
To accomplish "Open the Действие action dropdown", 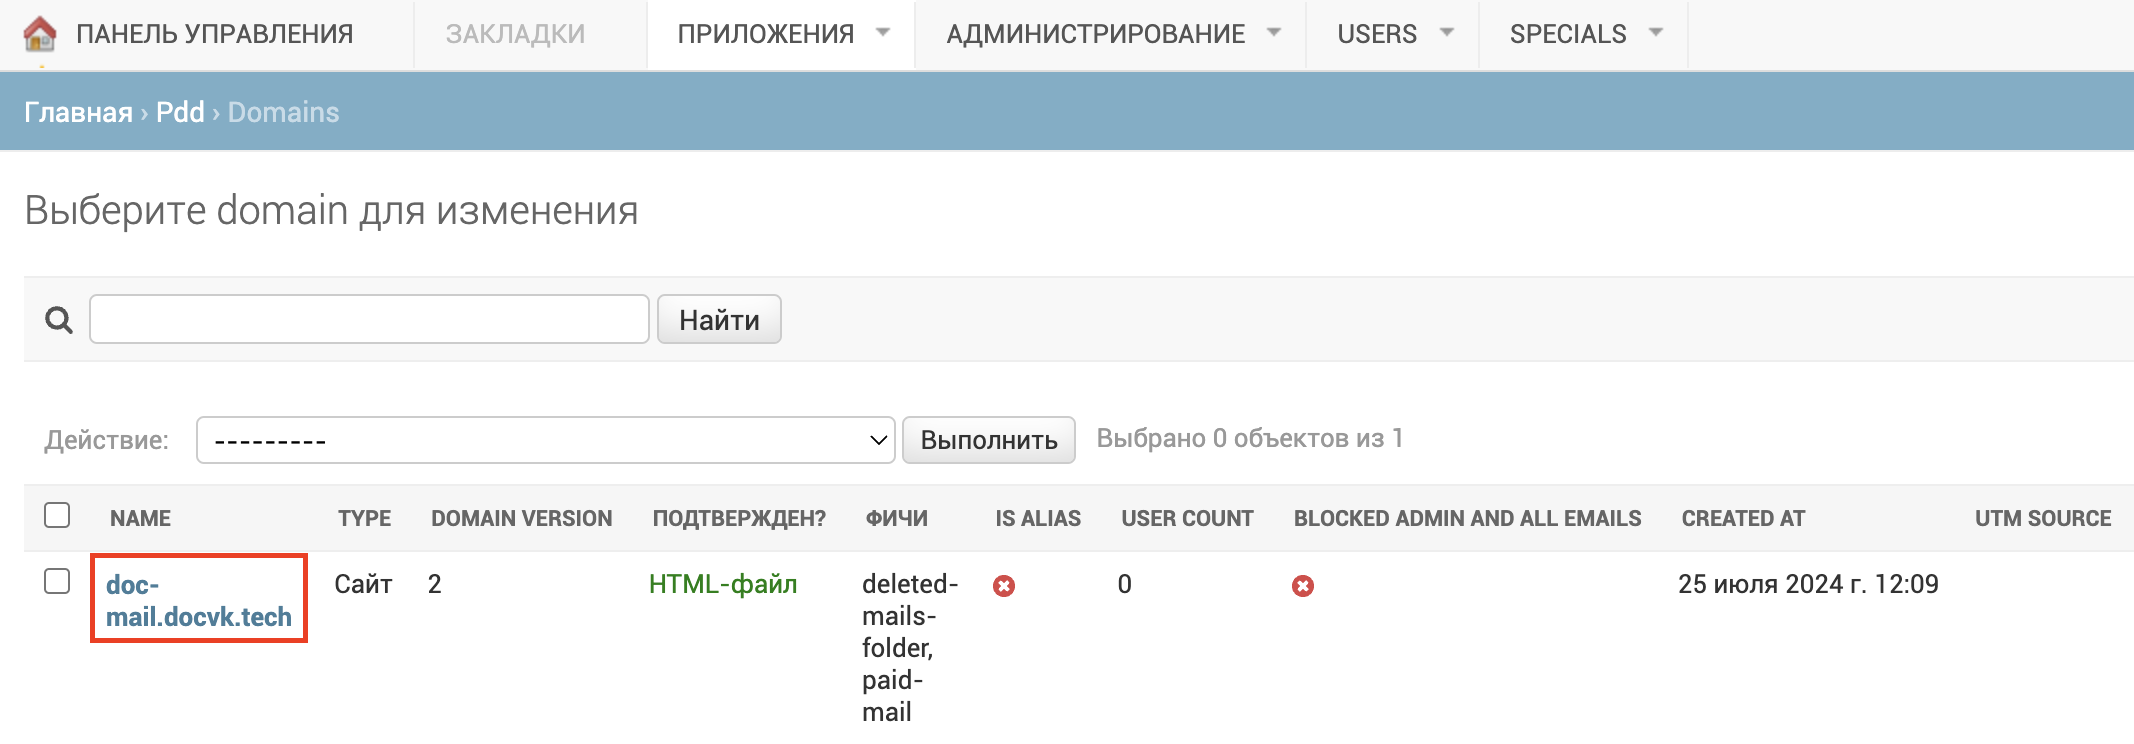I will tap(545, 440).
